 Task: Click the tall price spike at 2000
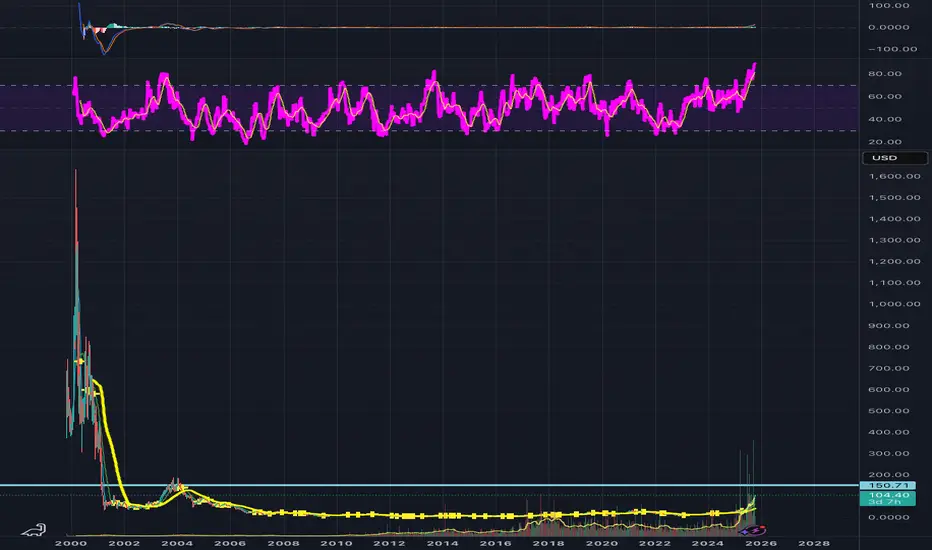pos(76,200)
